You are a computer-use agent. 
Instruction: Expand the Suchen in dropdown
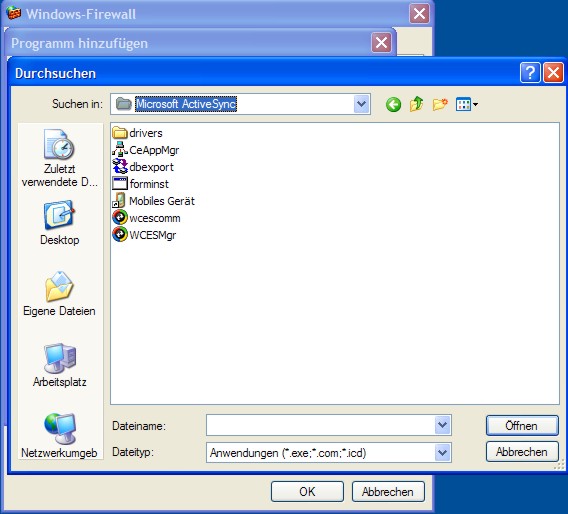(361, 104)
